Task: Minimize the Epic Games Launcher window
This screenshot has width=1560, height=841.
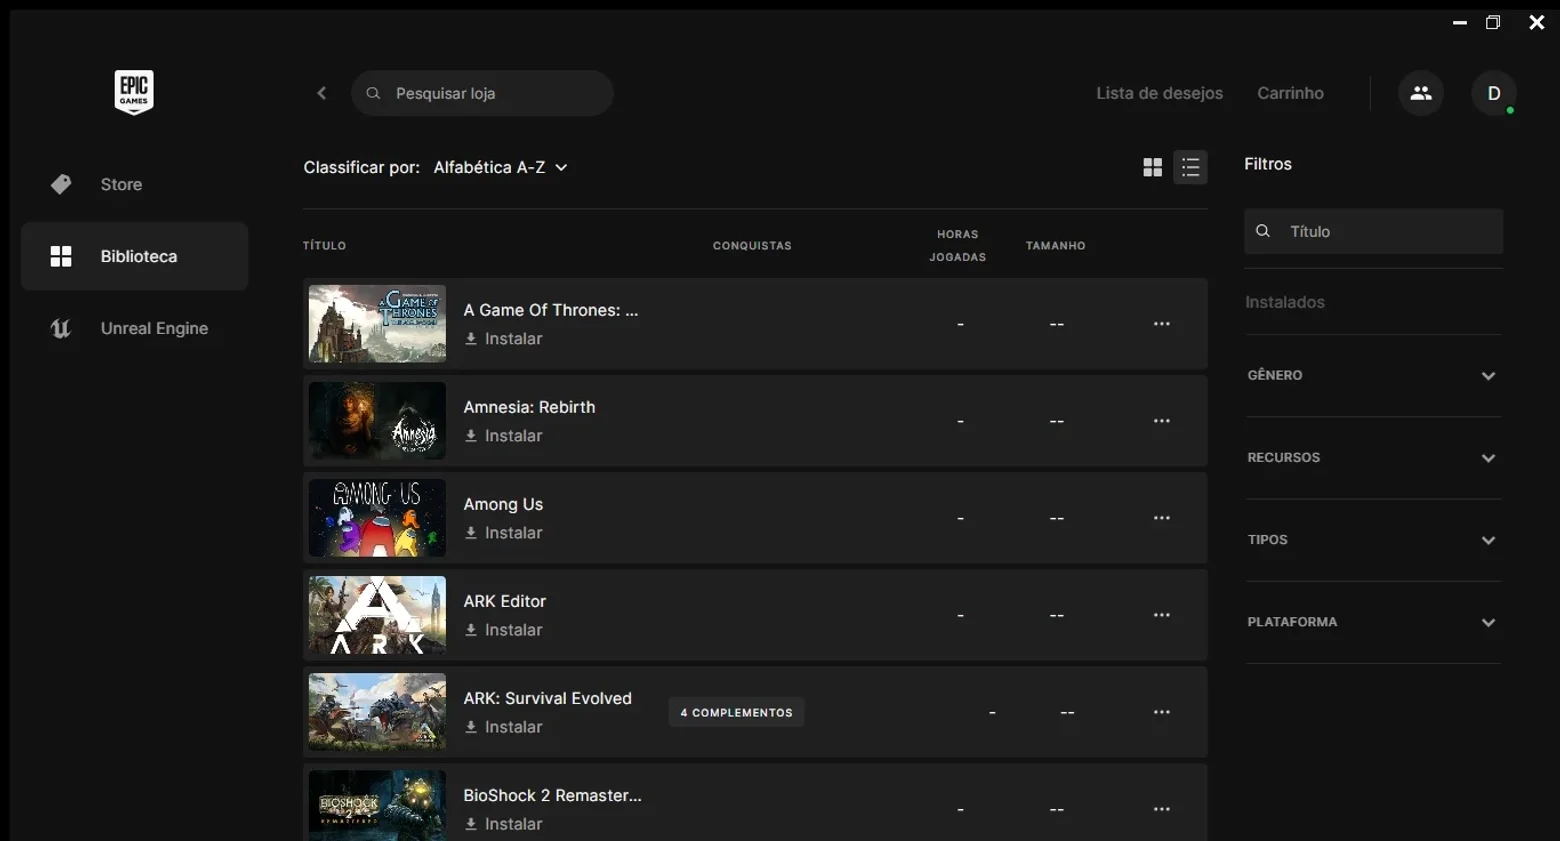Action: pyautogui.click(x=1460, y=22)
